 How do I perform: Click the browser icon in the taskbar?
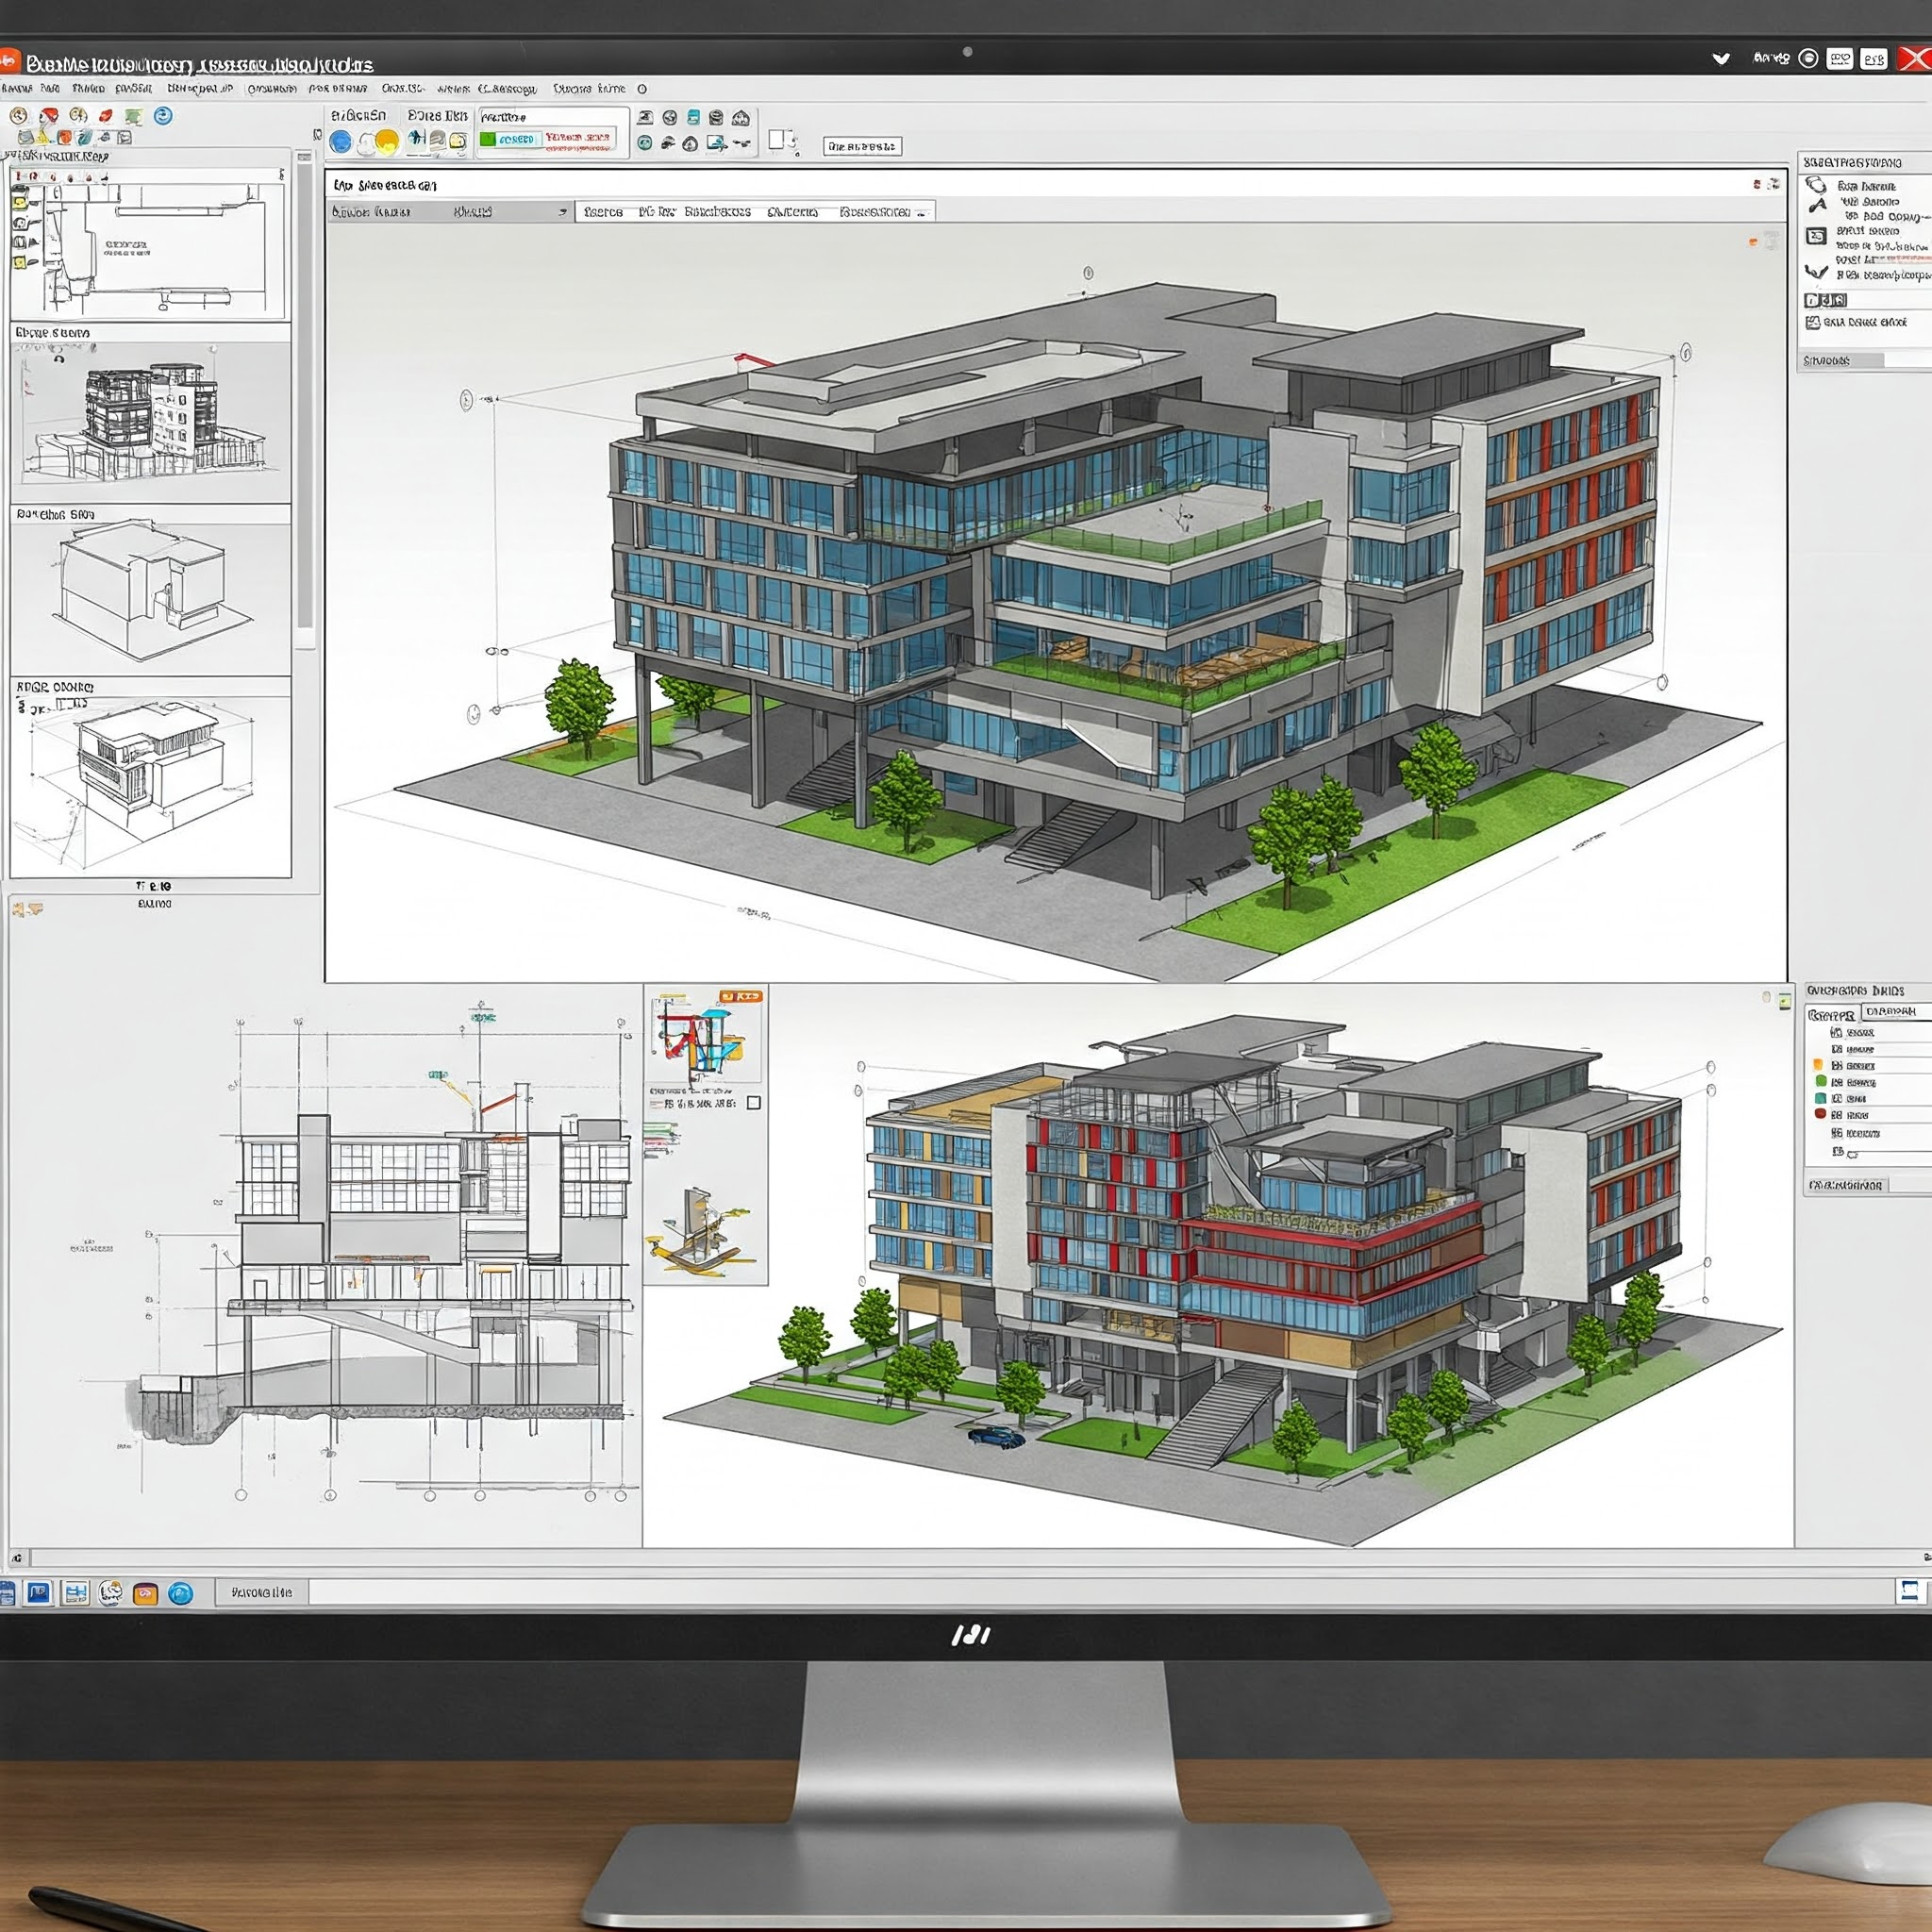[181, 1593]
